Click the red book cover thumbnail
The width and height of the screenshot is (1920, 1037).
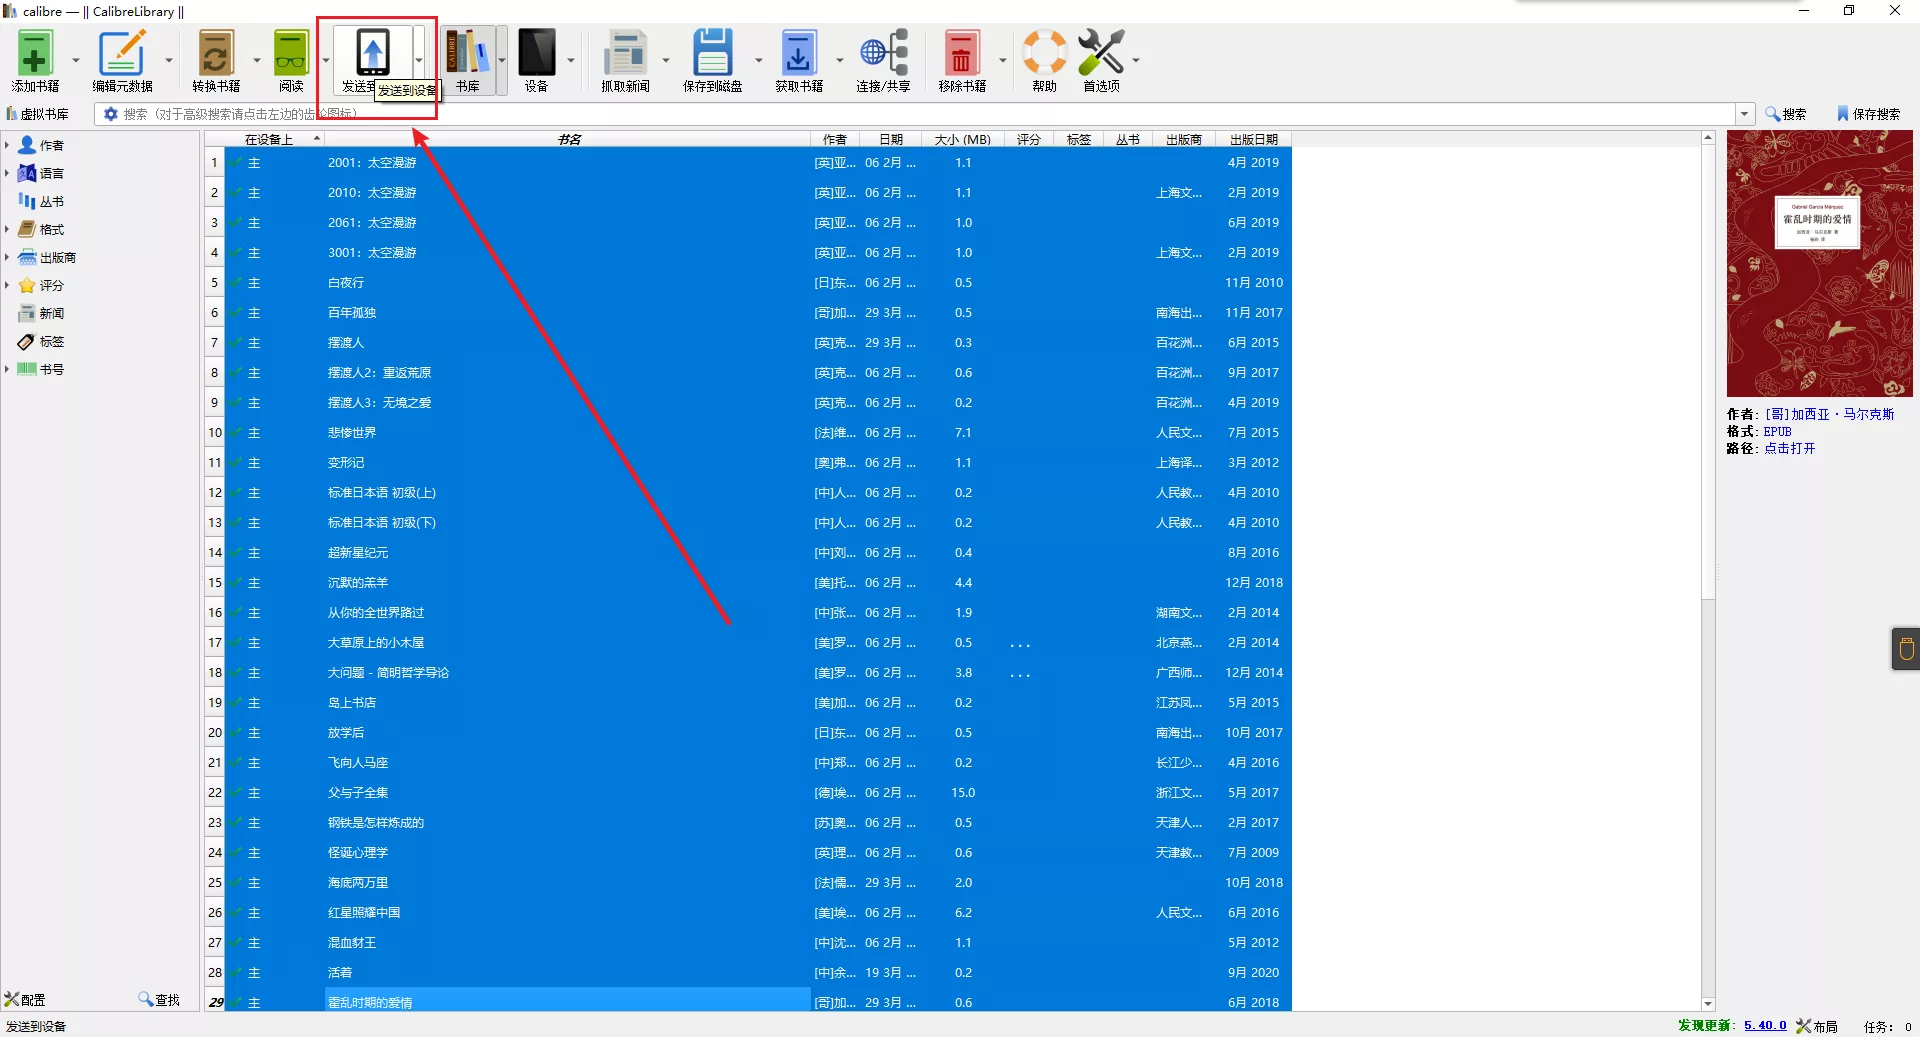pyautogui.click(x=1819, y=264)
